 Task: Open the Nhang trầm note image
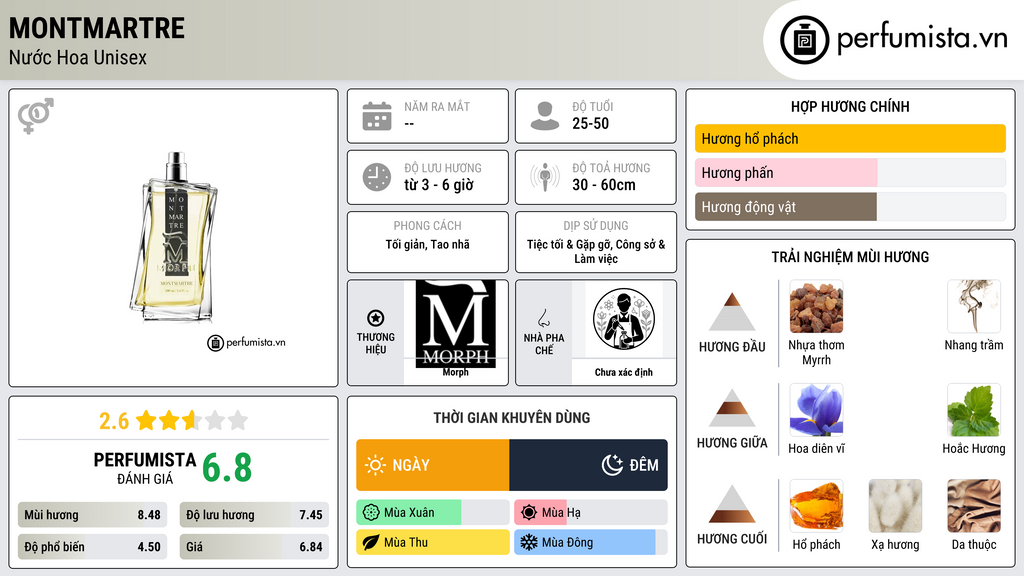pyautogui.click(x=974, y=307)
